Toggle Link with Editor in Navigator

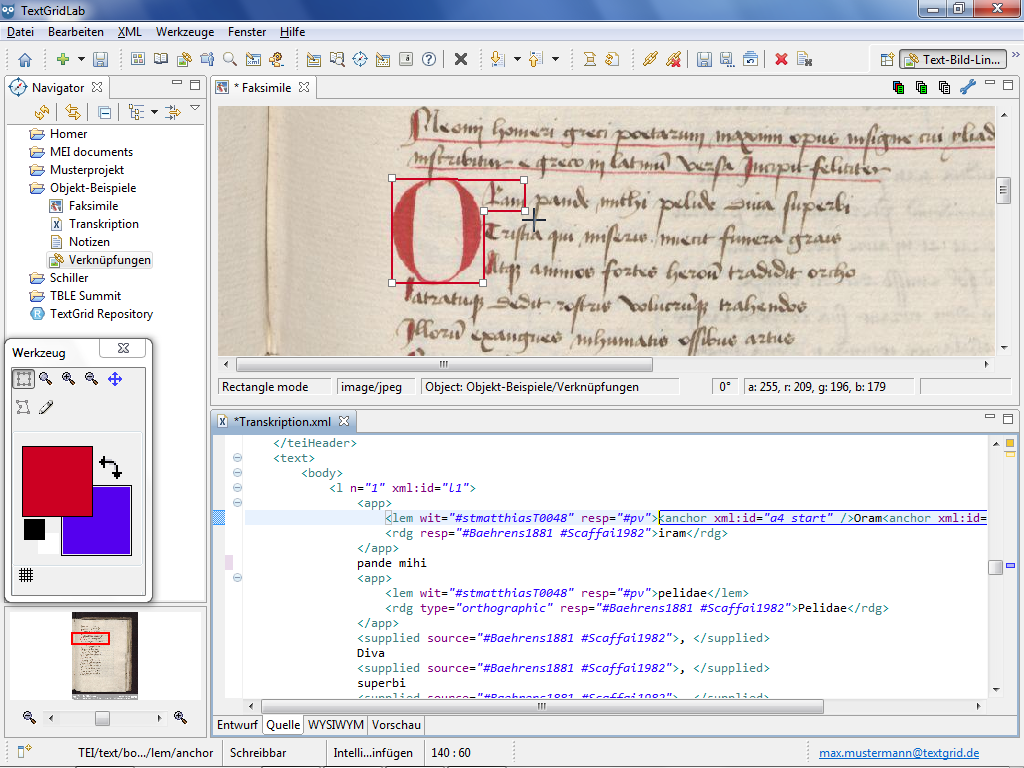tap(73, 112)
